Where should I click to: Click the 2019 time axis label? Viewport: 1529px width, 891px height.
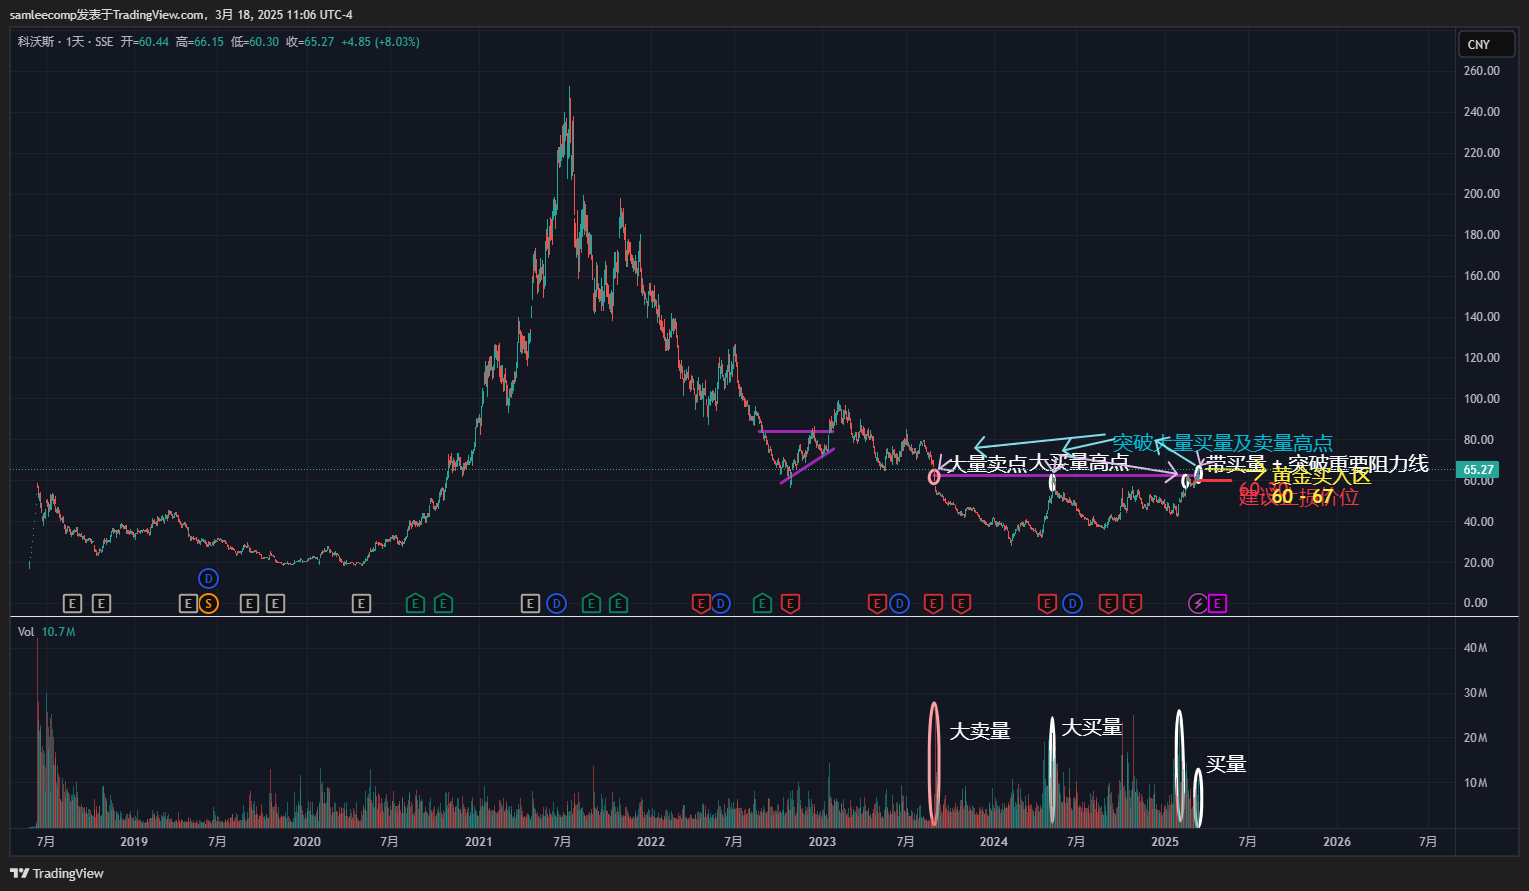click(x=134, y=841)
